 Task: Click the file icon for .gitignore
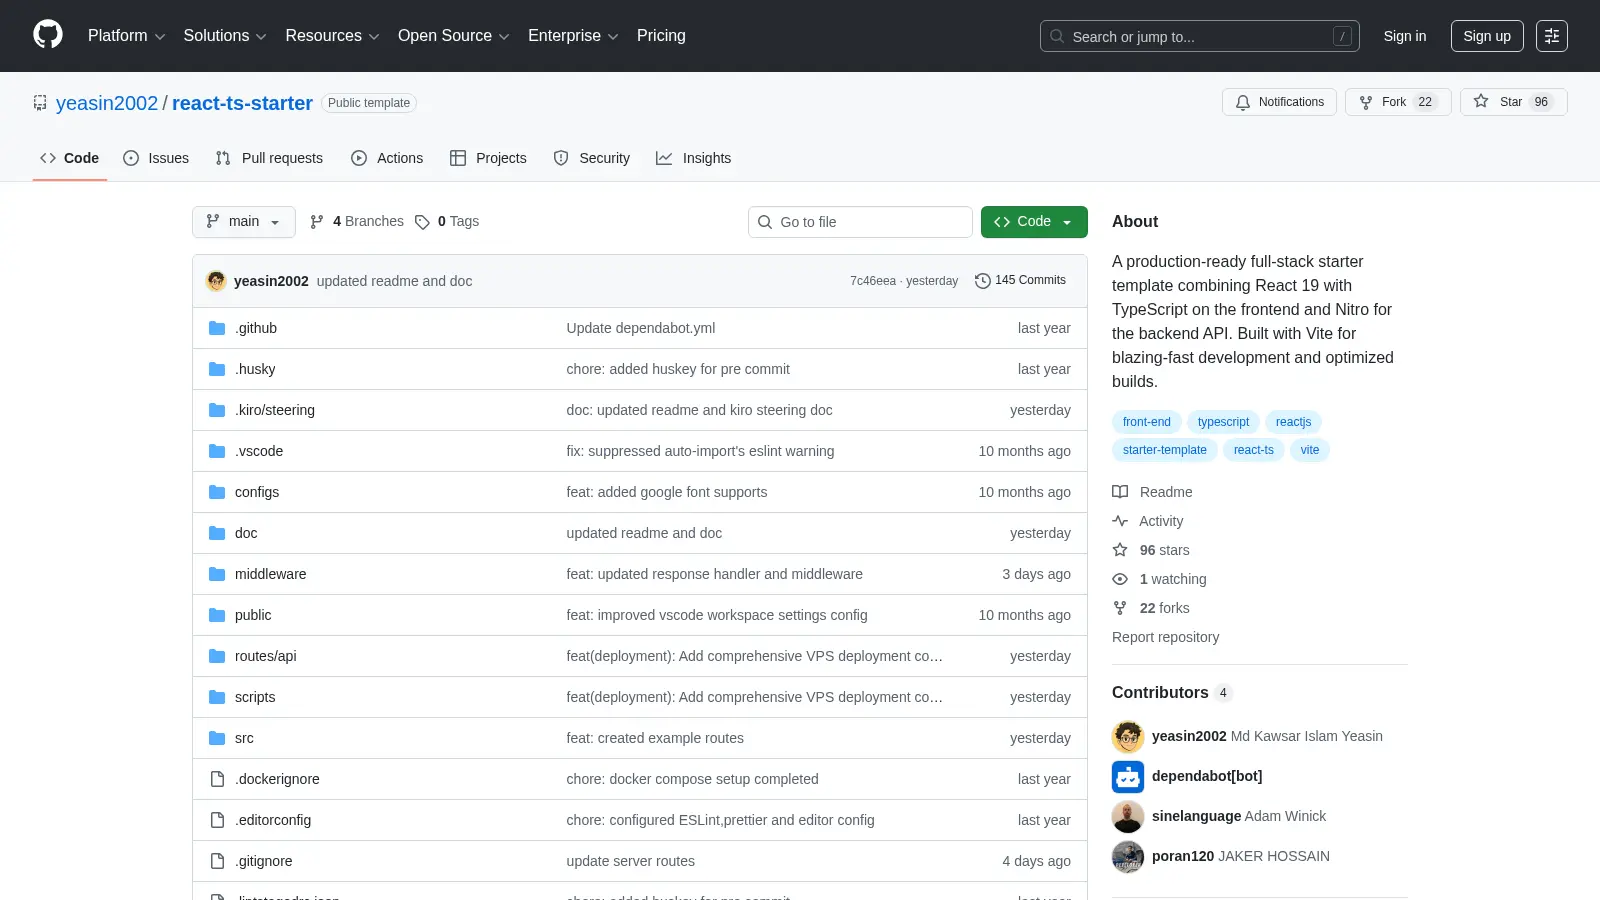[217, 861]
